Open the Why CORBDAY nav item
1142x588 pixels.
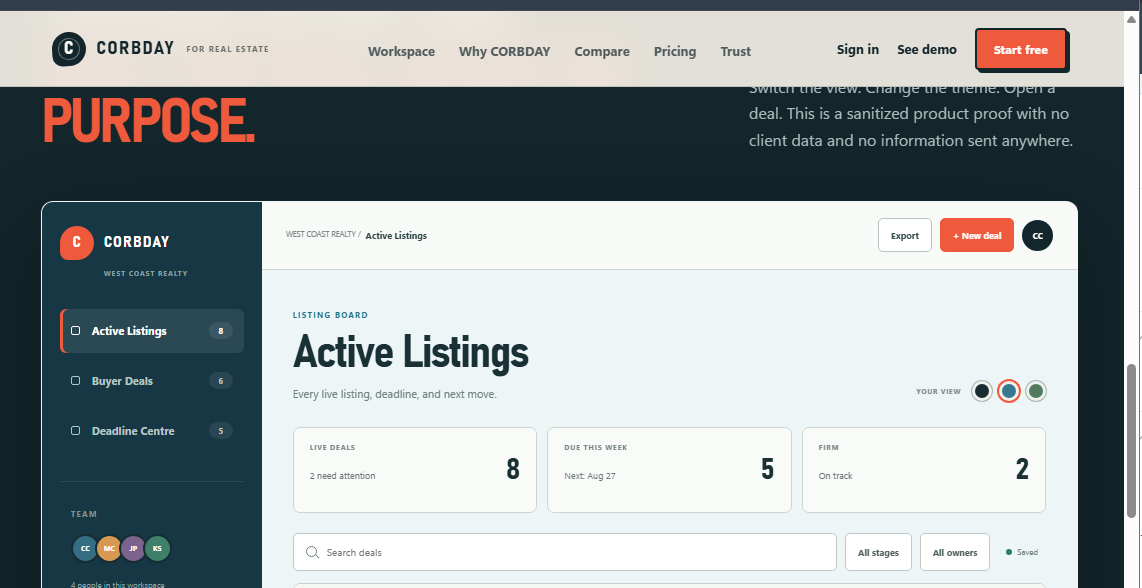[505, 51]
